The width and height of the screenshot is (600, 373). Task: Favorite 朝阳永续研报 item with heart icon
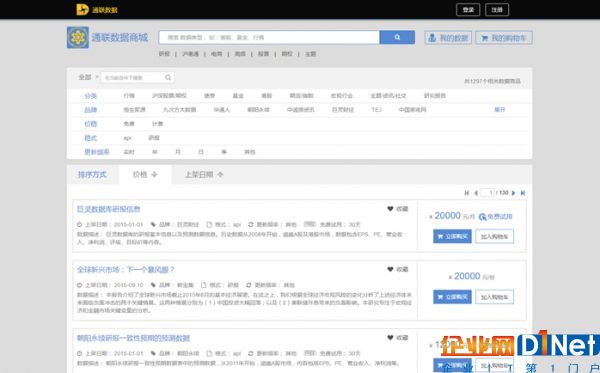pyautogui.click(x=390, y=338)
